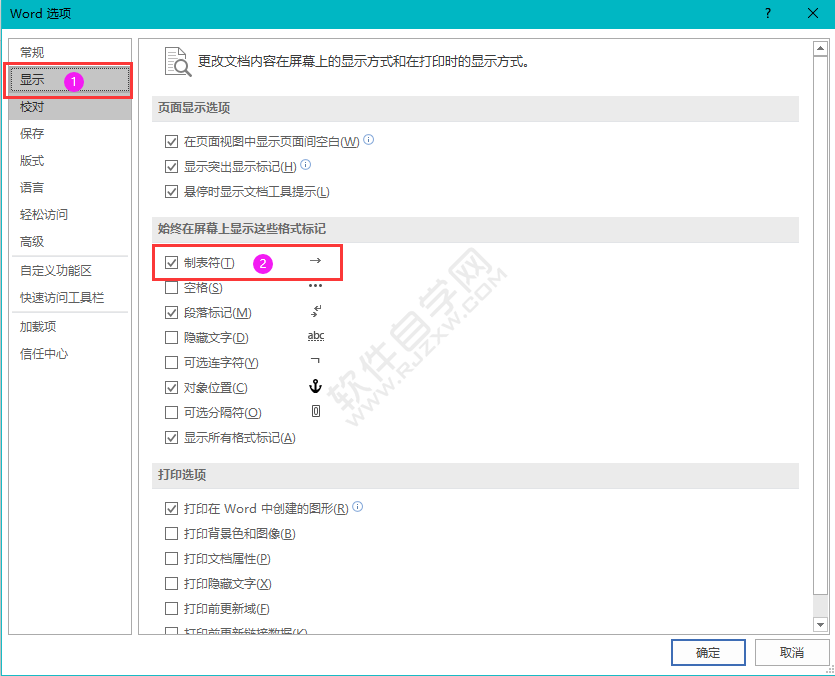Viewport: 835px width, 676px height.
Task: Enable 打印背景色和图像
Action: [172, 534]
